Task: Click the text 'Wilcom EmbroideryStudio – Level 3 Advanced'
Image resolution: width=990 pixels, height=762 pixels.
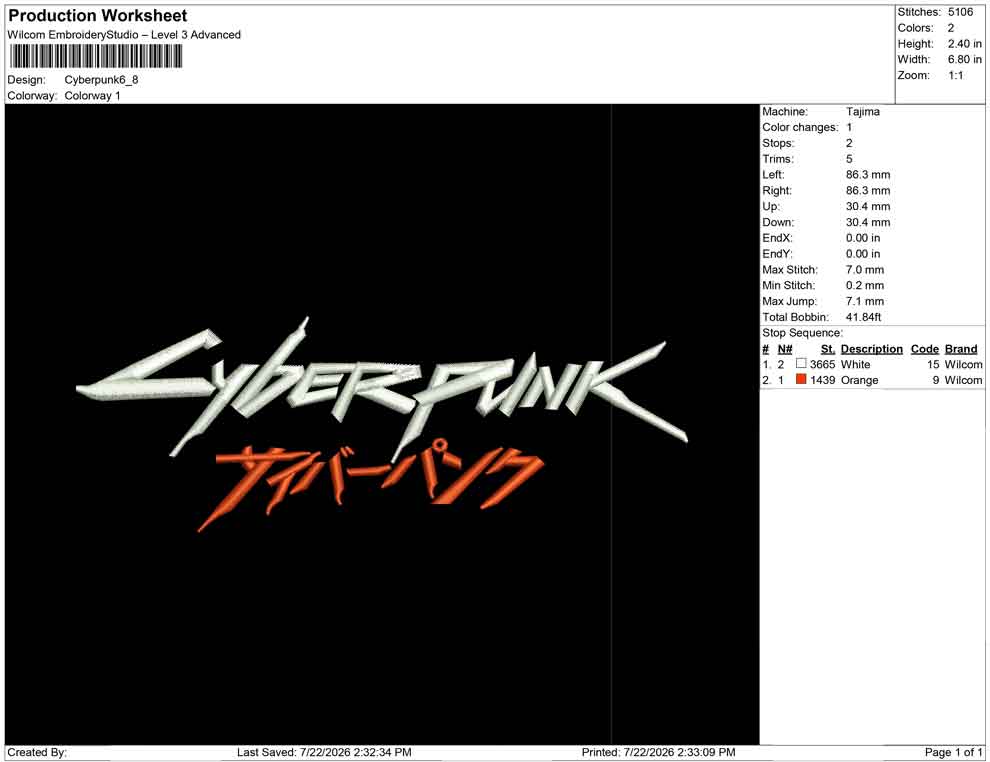Action: 124,35
